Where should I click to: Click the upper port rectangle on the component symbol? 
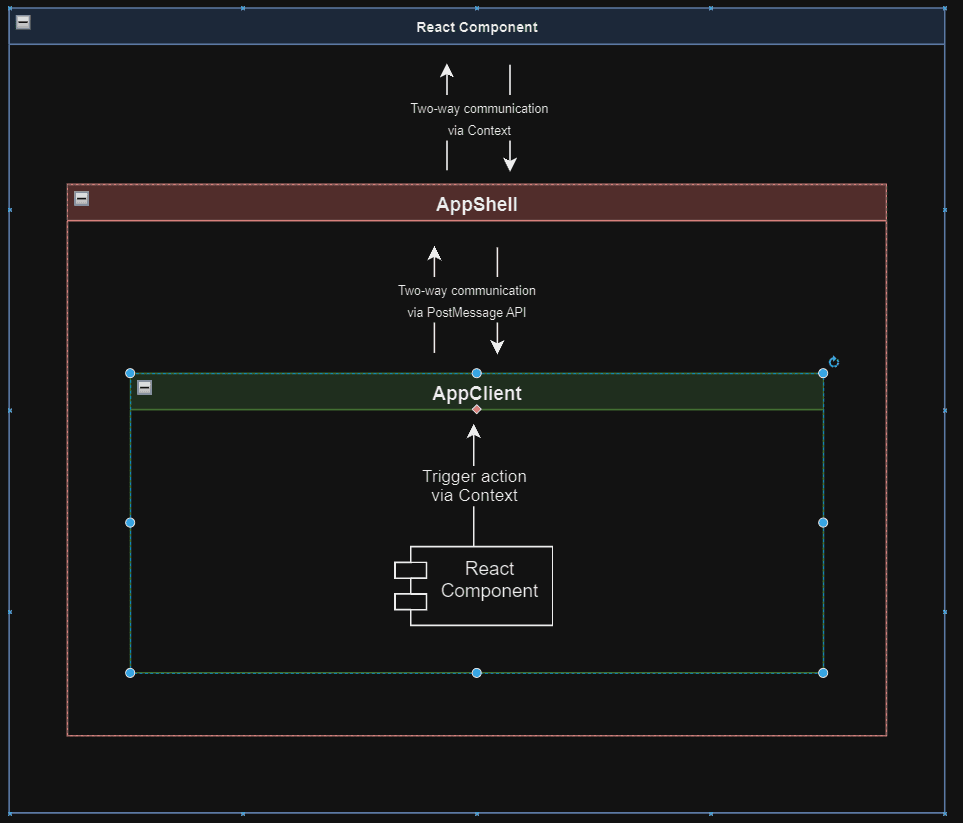[x=409, y=569]
